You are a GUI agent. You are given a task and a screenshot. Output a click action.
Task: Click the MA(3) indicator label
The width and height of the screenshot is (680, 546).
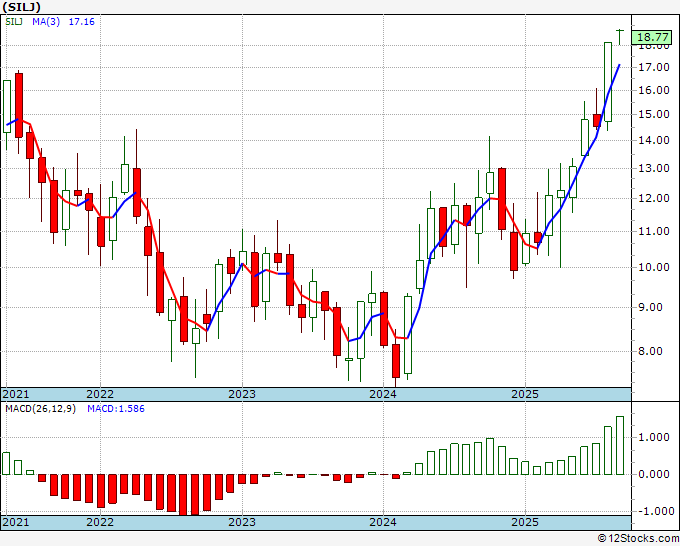pos(46,22)
